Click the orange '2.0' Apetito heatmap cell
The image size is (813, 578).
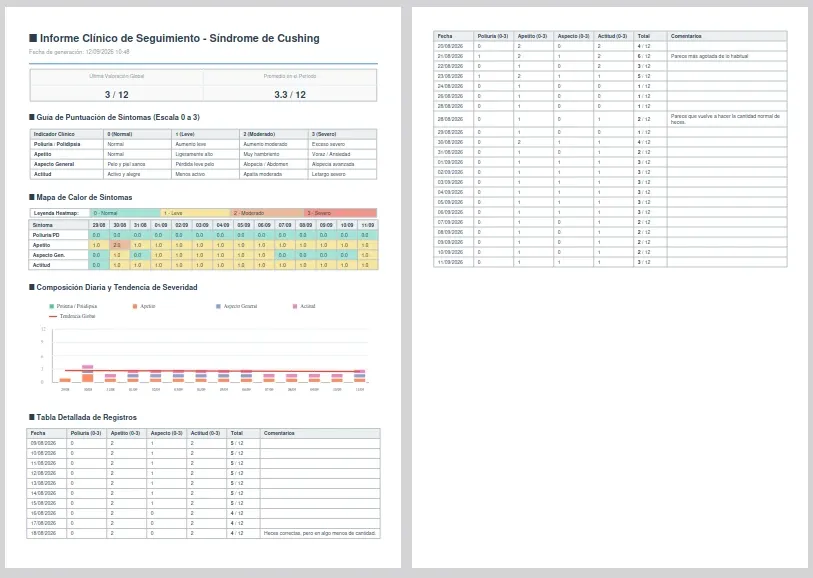point(120,245)
